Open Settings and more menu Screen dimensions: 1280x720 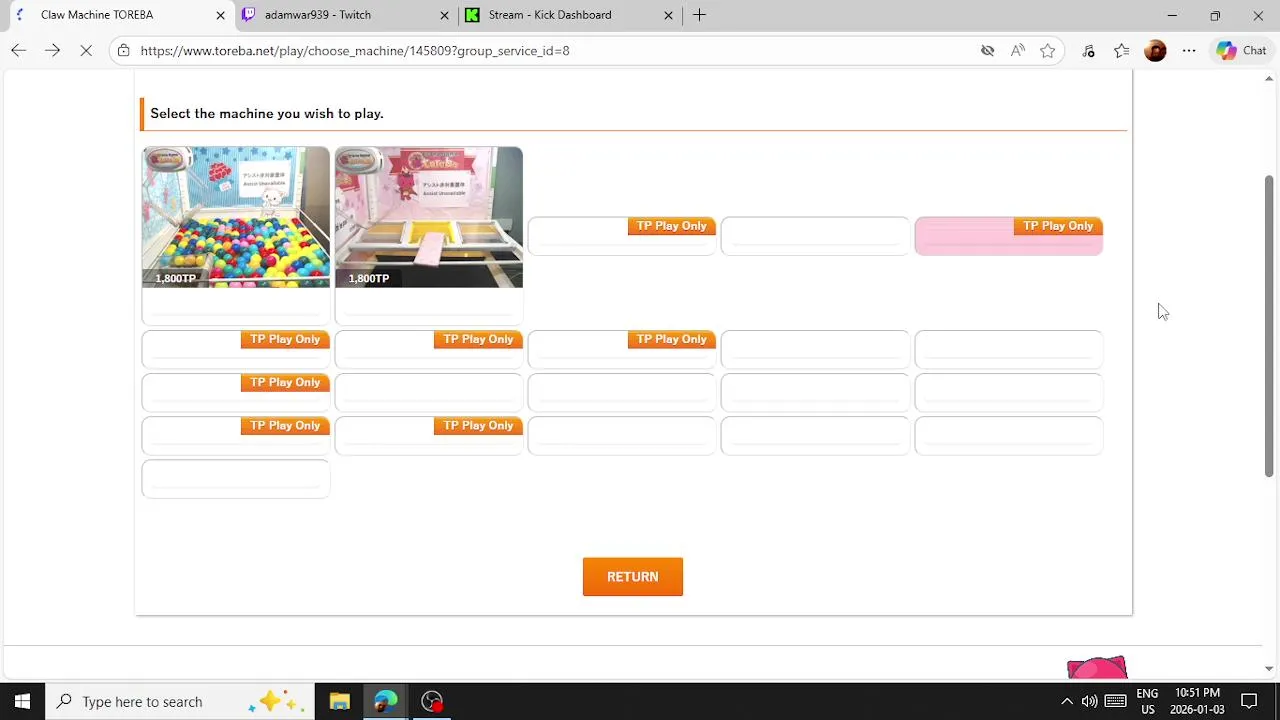[x=1189, y=50]
